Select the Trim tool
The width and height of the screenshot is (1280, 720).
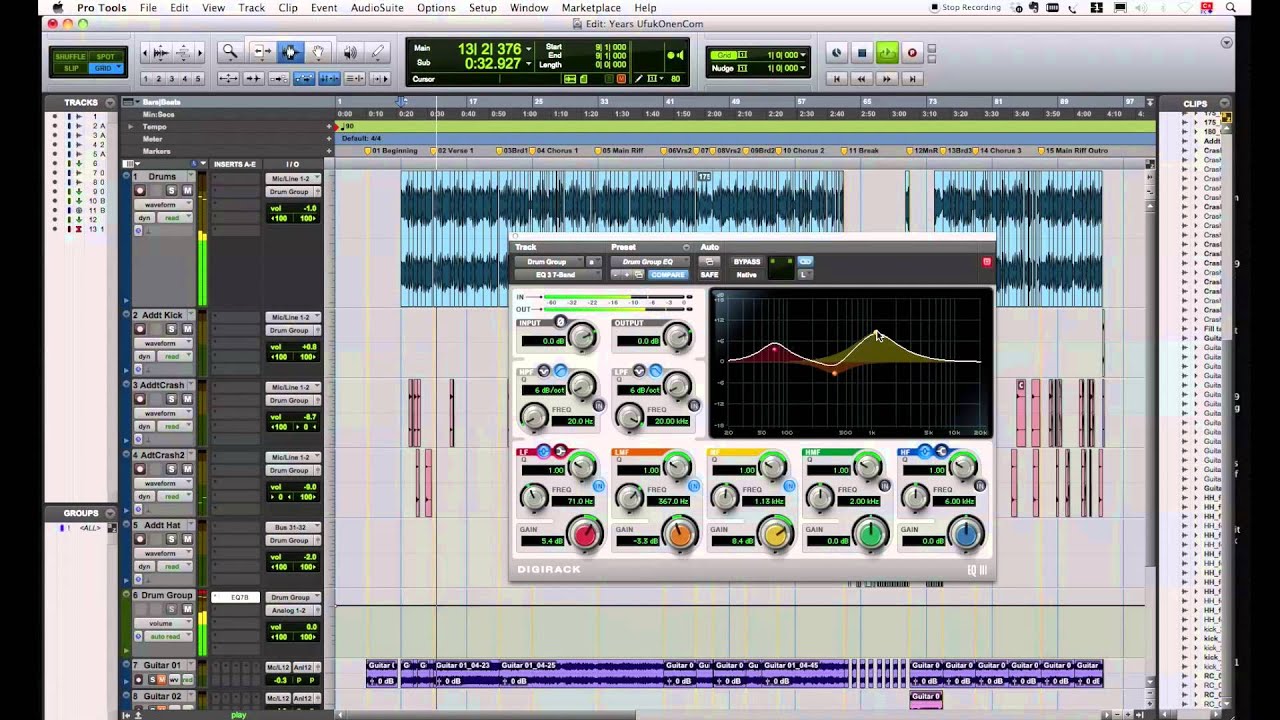coord(262,52)
